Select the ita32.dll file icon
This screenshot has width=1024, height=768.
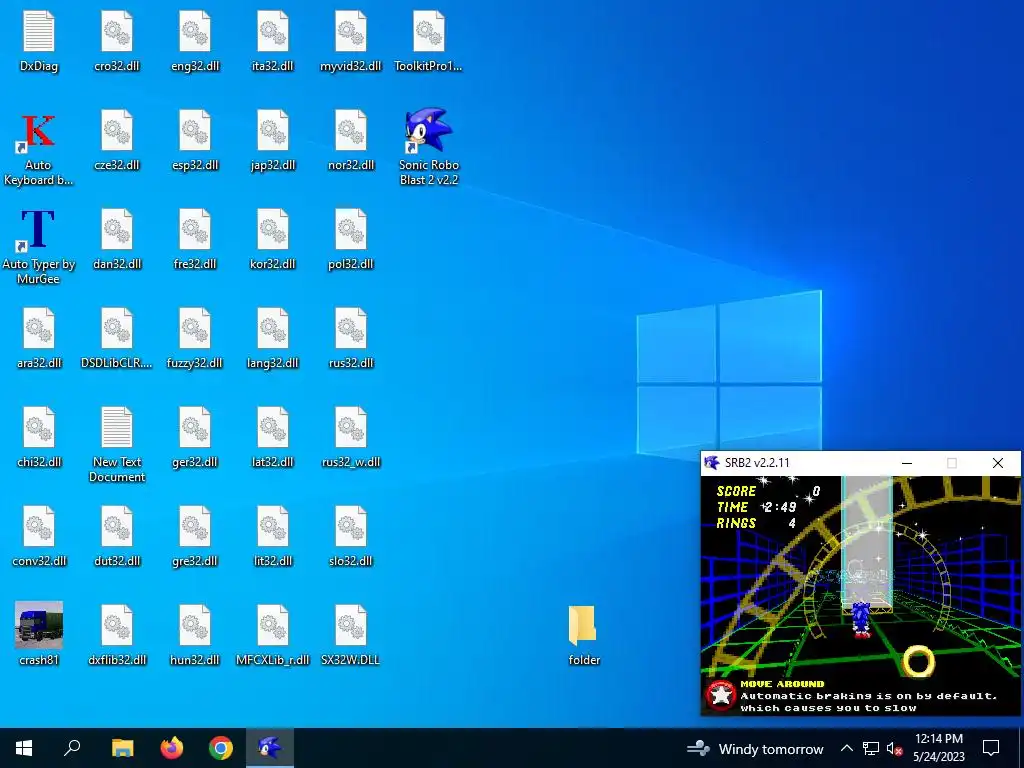273,31
